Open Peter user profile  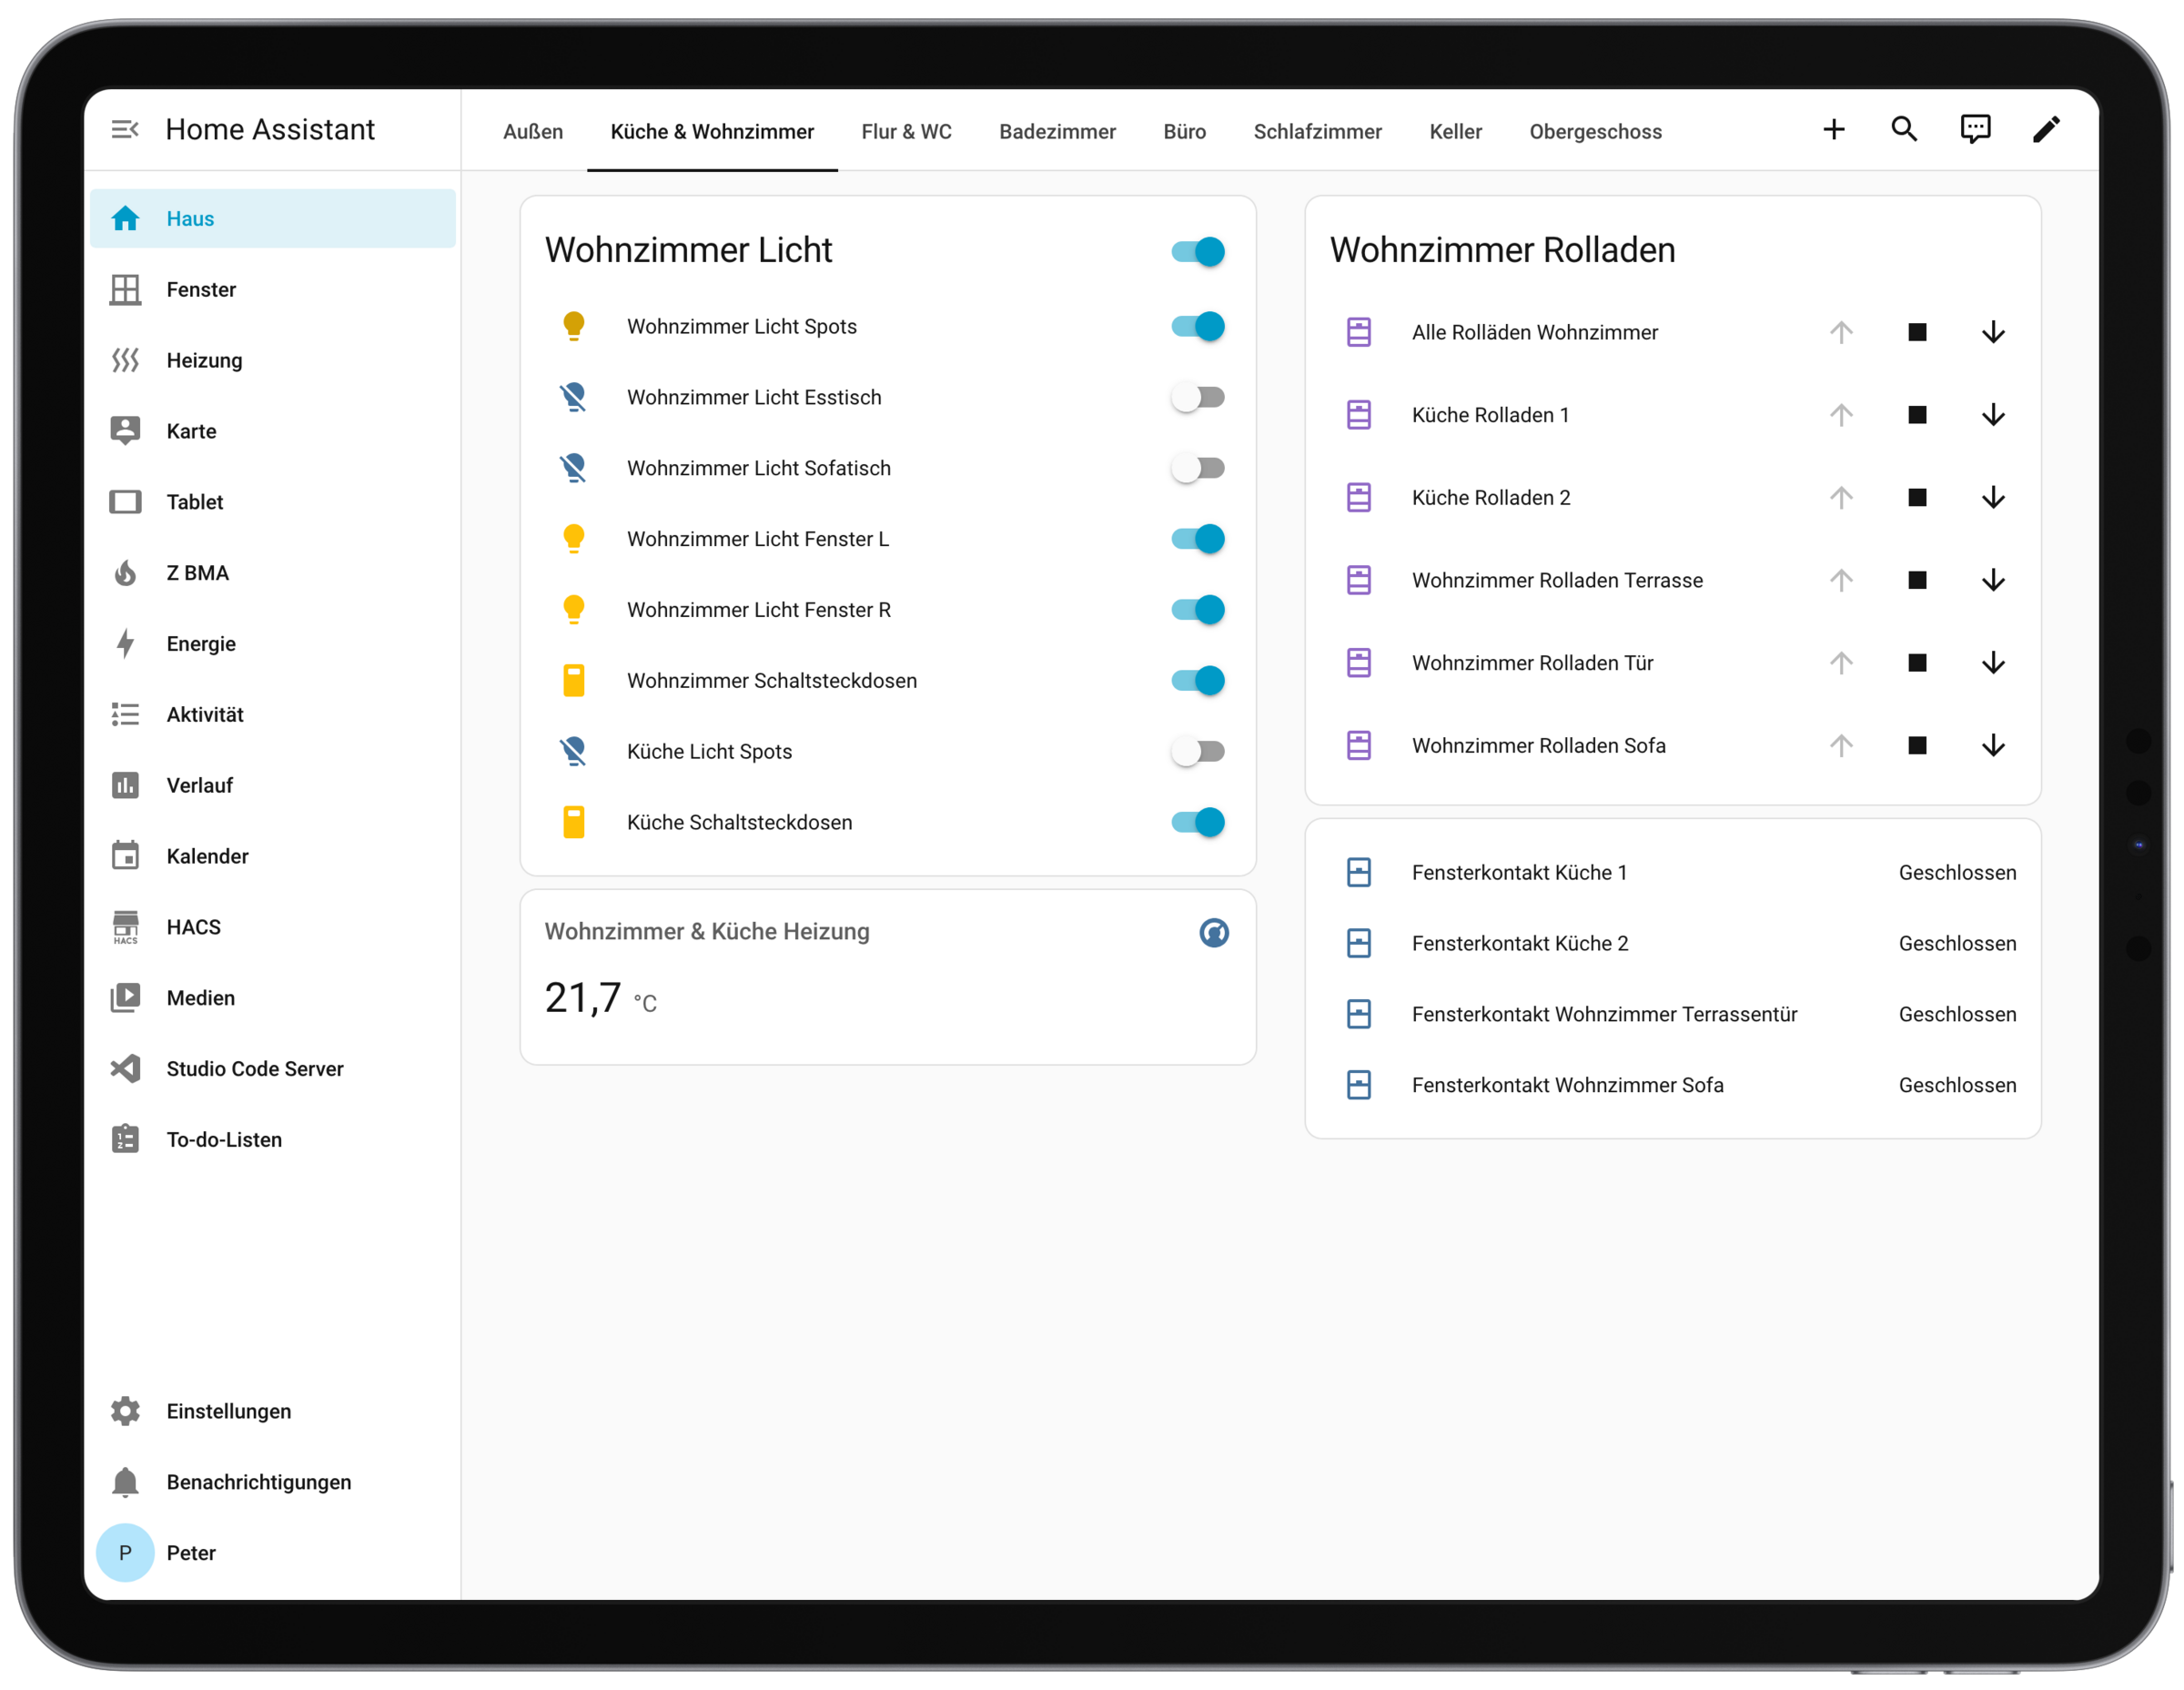tap(190, 1553)
